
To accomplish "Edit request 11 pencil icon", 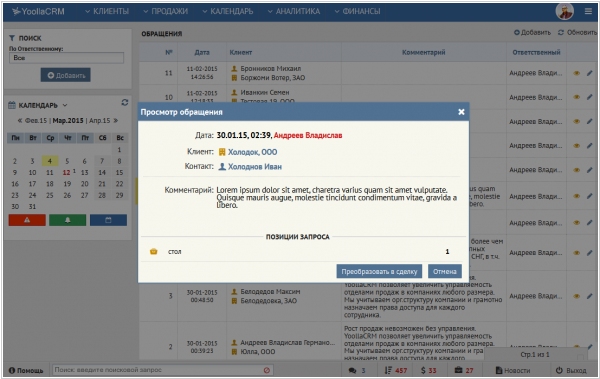I will coord(590,73).
